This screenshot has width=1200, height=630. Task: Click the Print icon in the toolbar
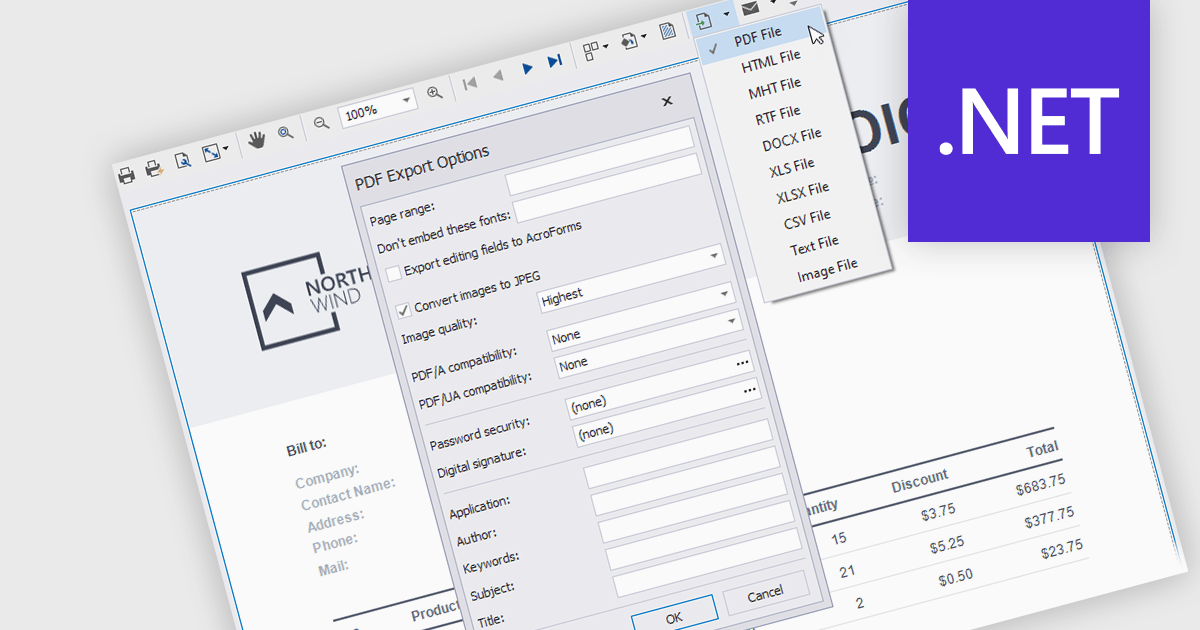point(127,176)
